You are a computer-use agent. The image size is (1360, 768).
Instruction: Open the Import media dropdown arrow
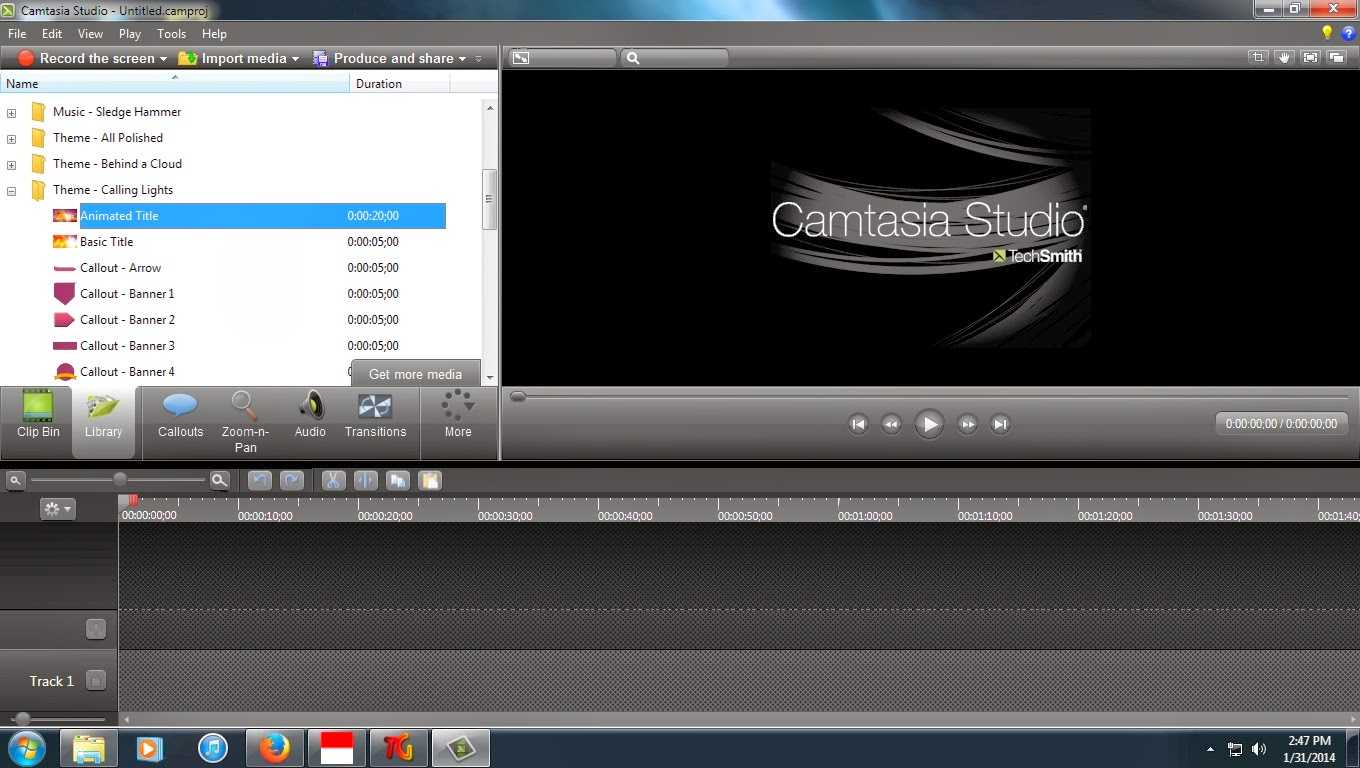(296, 59)
